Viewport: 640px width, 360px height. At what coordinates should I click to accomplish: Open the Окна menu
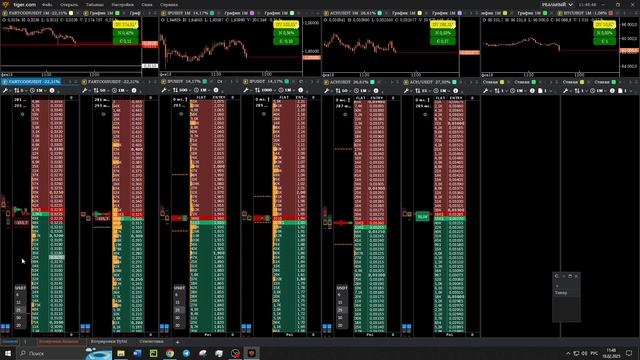click(x=147, y=4)
